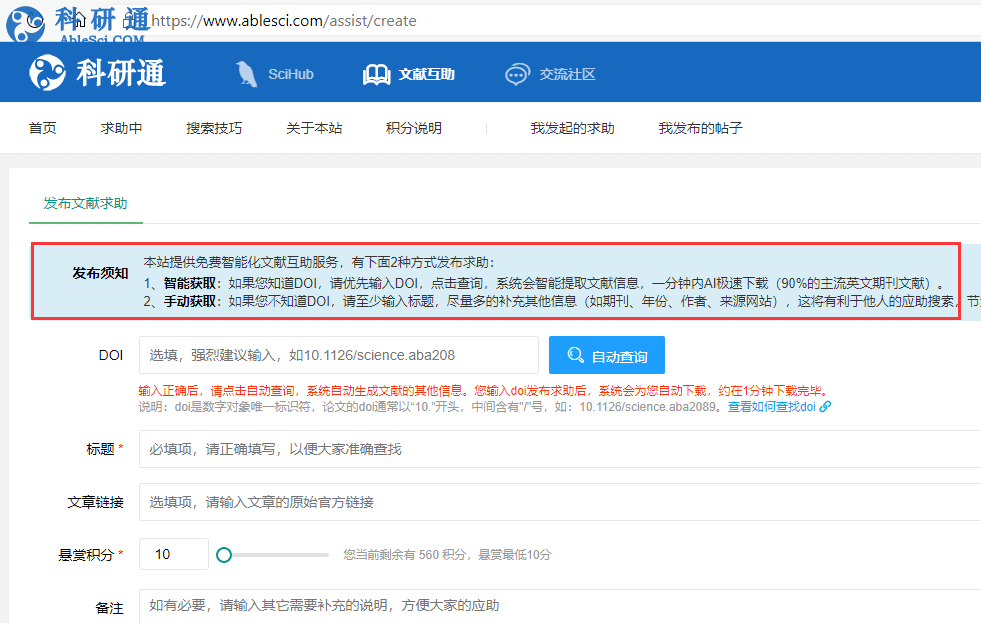Click the DOI input field

coord(339,355)
